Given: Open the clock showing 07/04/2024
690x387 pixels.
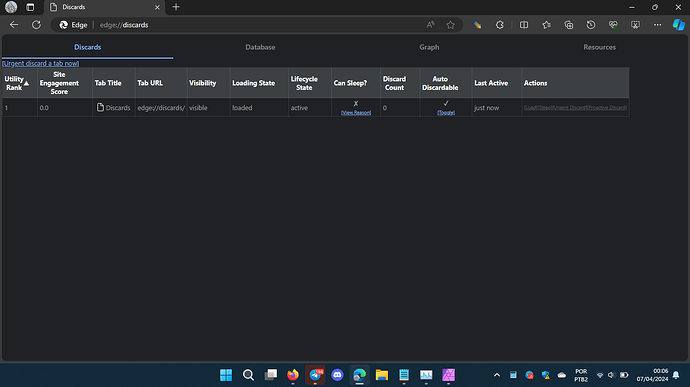Looking at the screenshot, I should (653, 375).
